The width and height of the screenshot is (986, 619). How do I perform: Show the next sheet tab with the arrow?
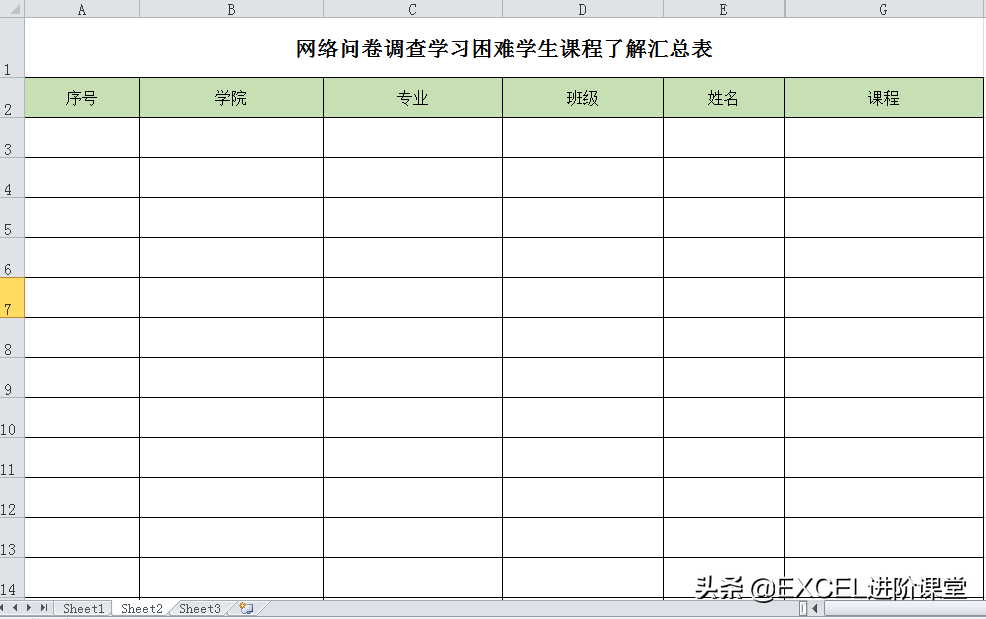pyautogui.click(x=29, y=608)
